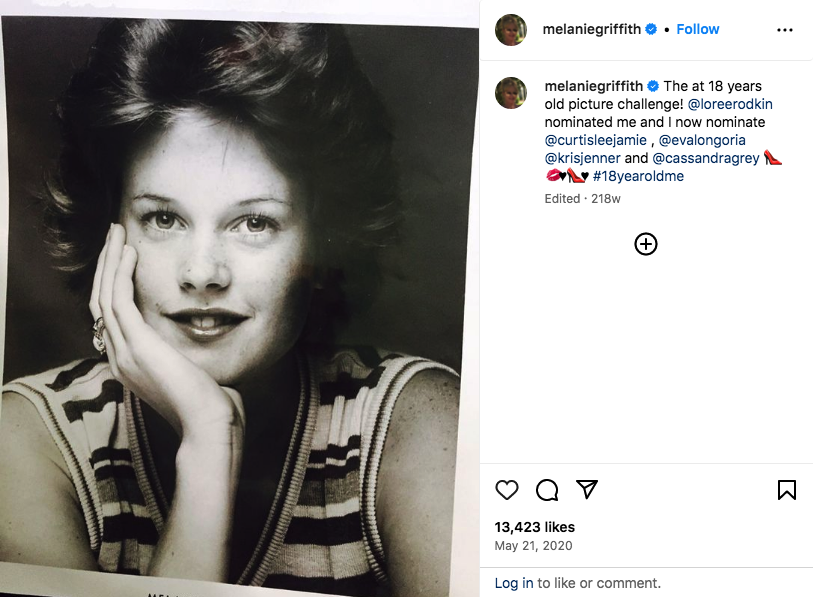Visit the @loreerodkin mention
Viewport: 813px width, 597px height.
click(x=730, y=104)
